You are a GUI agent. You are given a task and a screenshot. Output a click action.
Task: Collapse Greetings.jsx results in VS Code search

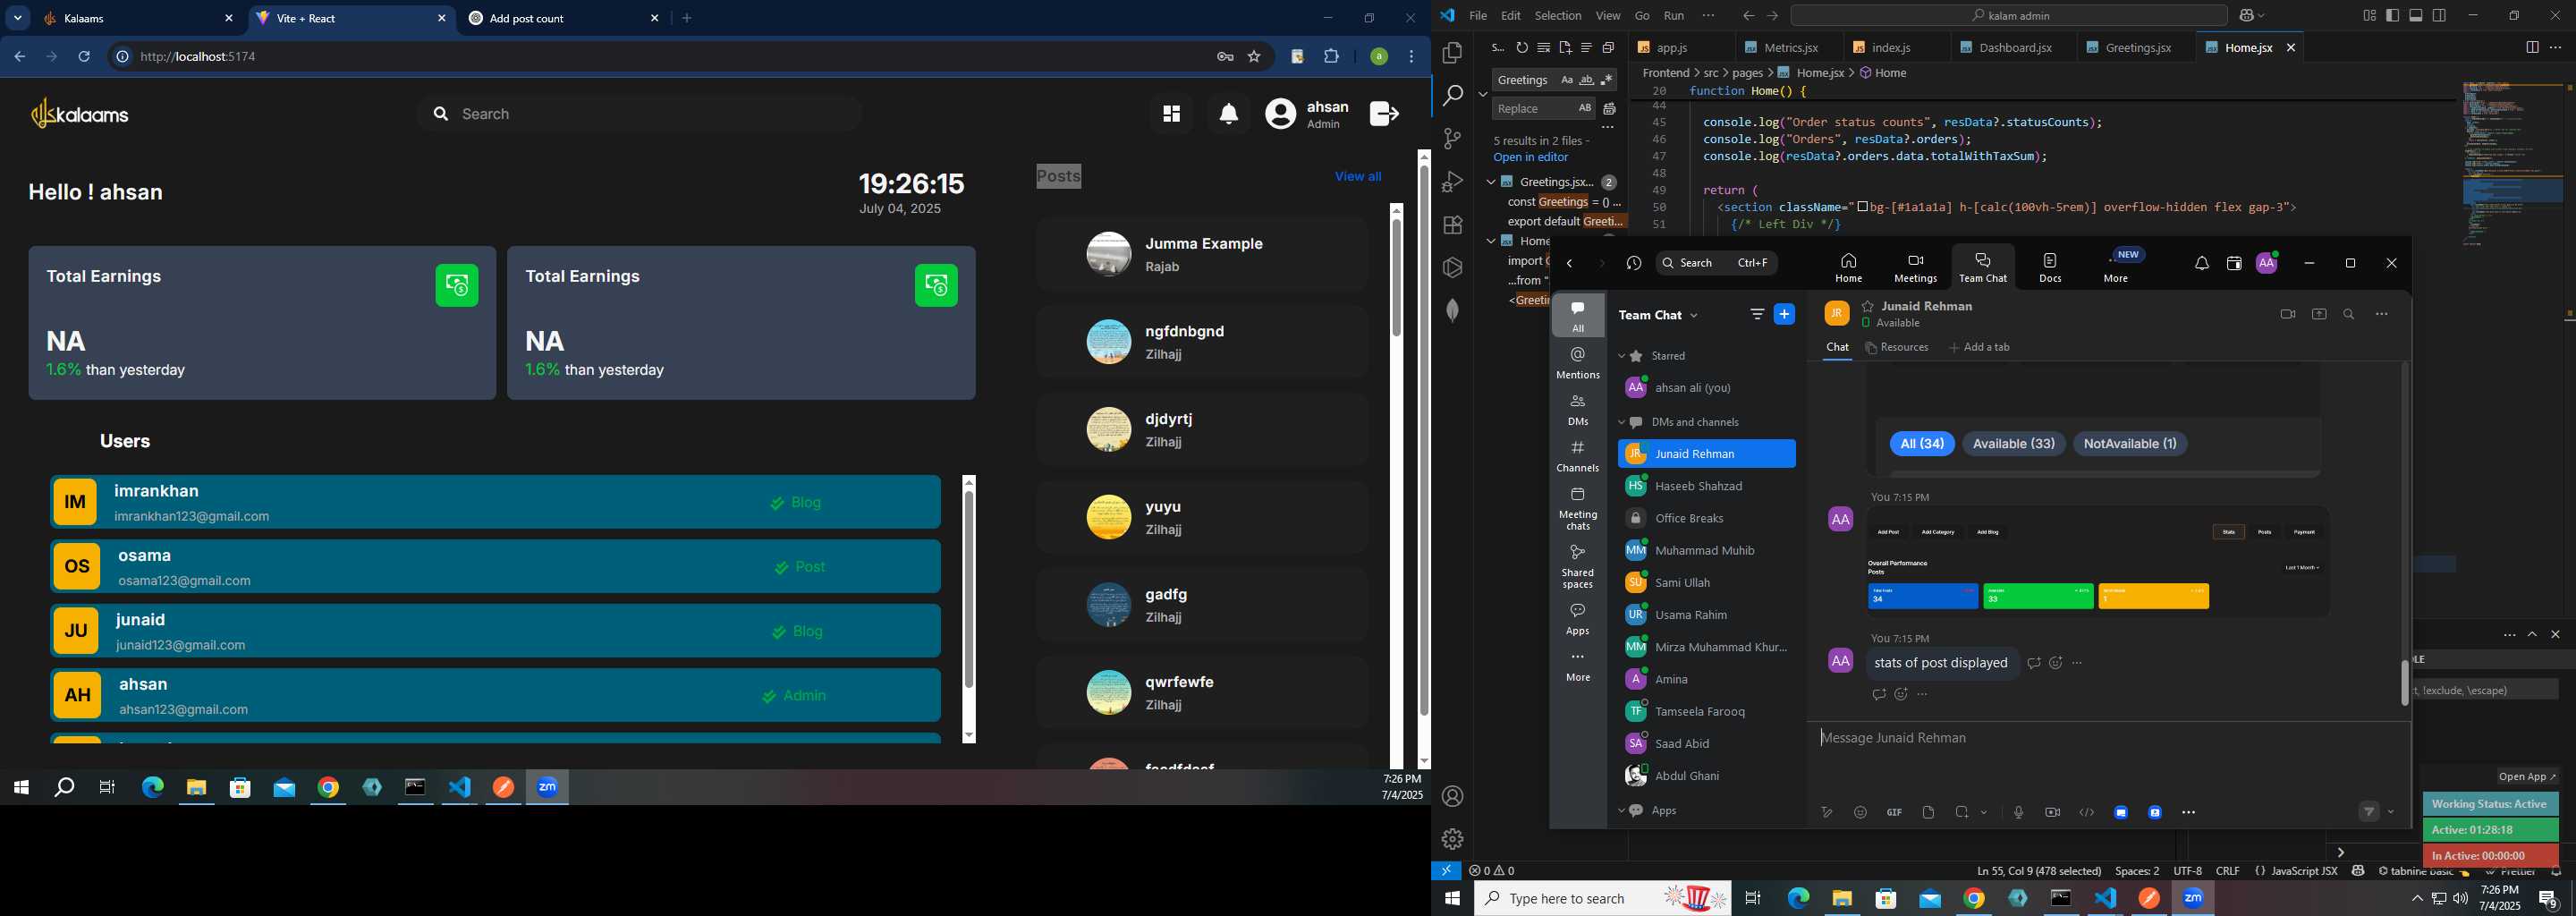[x=1491, y=182]
